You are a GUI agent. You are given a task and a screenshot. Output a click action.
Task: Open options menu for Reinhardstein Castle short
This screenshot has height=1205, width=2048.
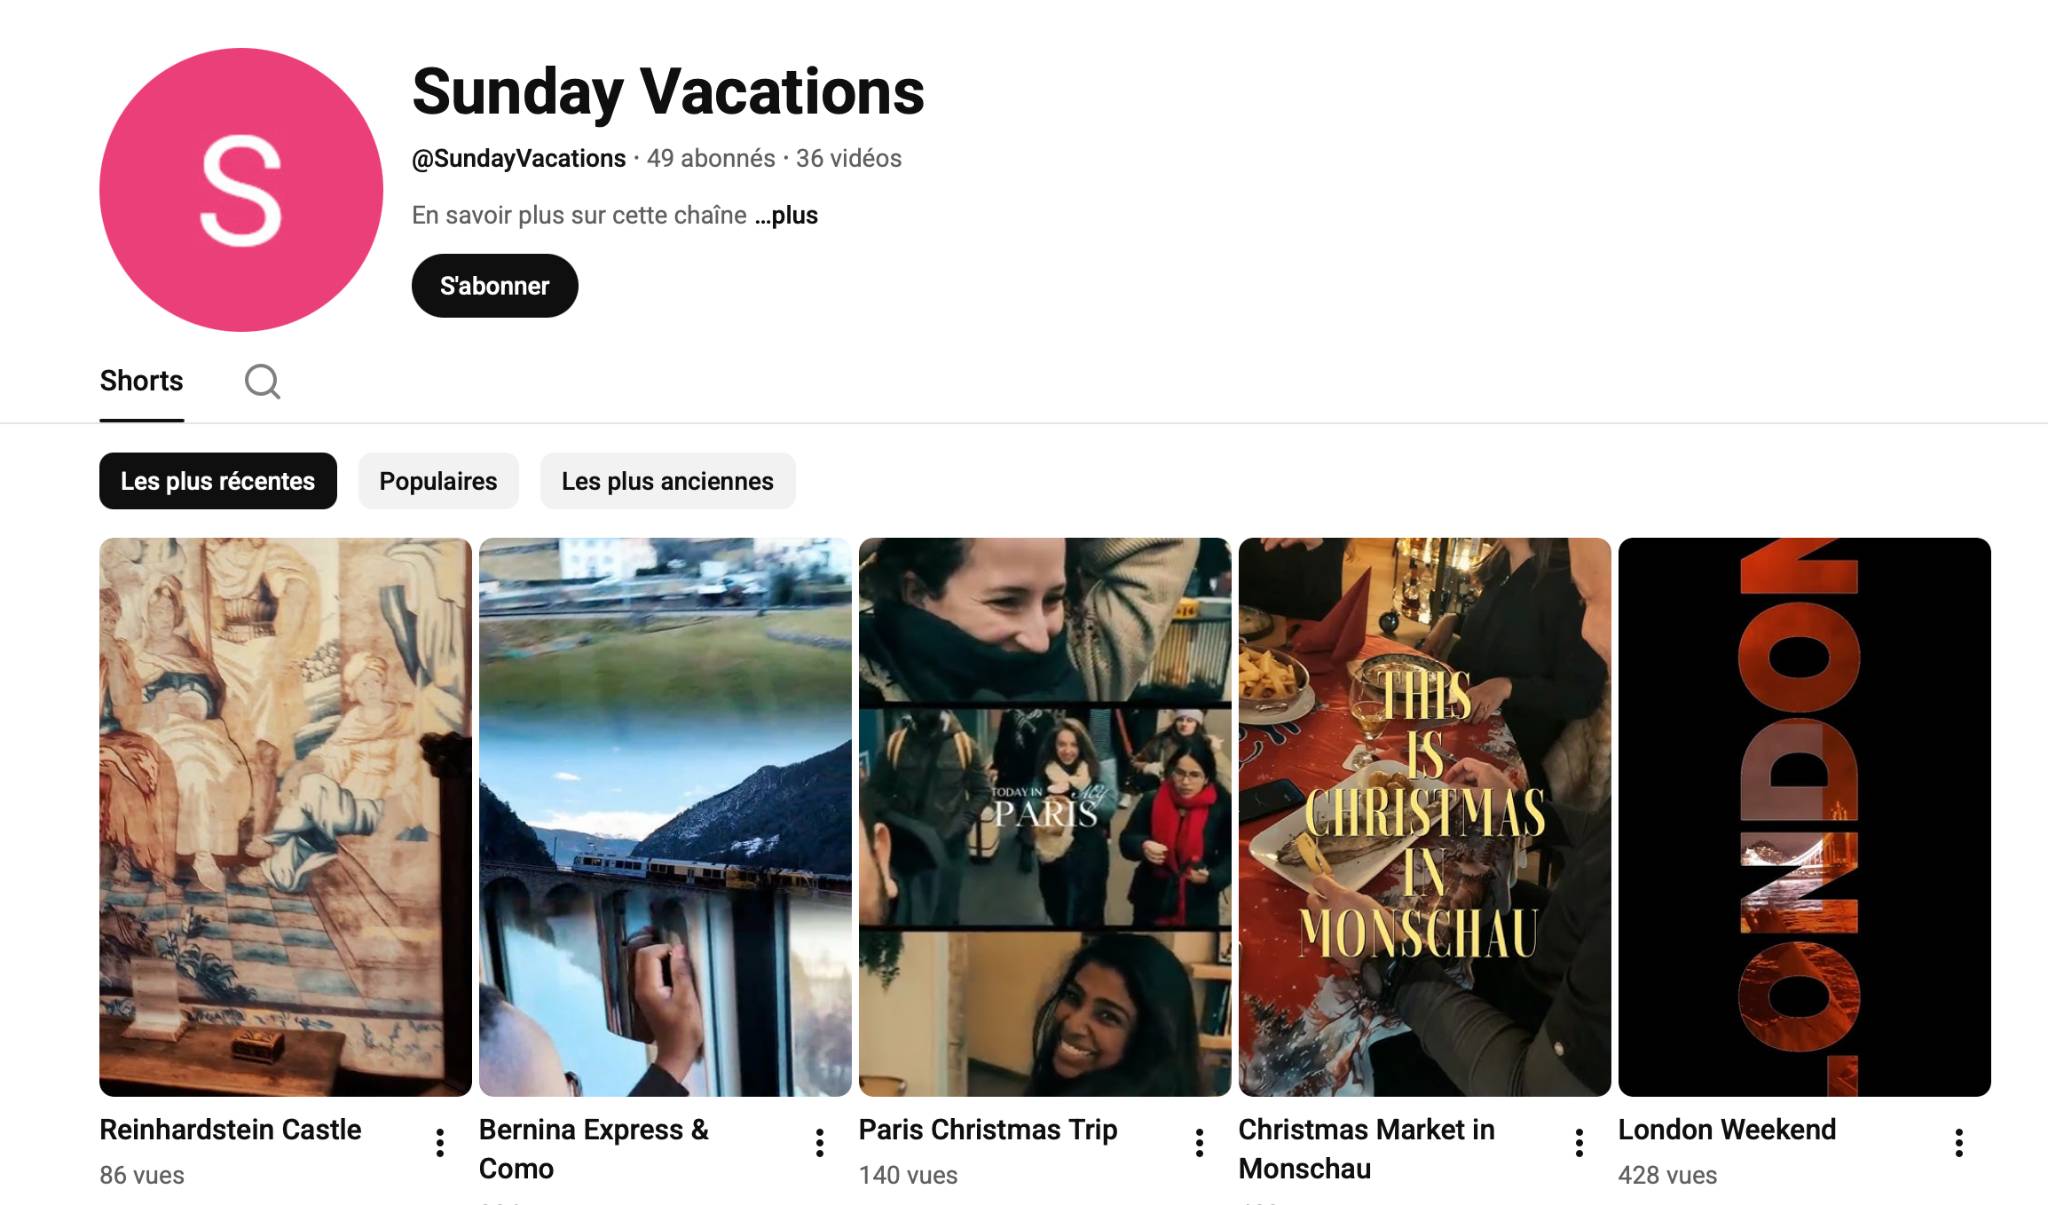pos(440,1143)
